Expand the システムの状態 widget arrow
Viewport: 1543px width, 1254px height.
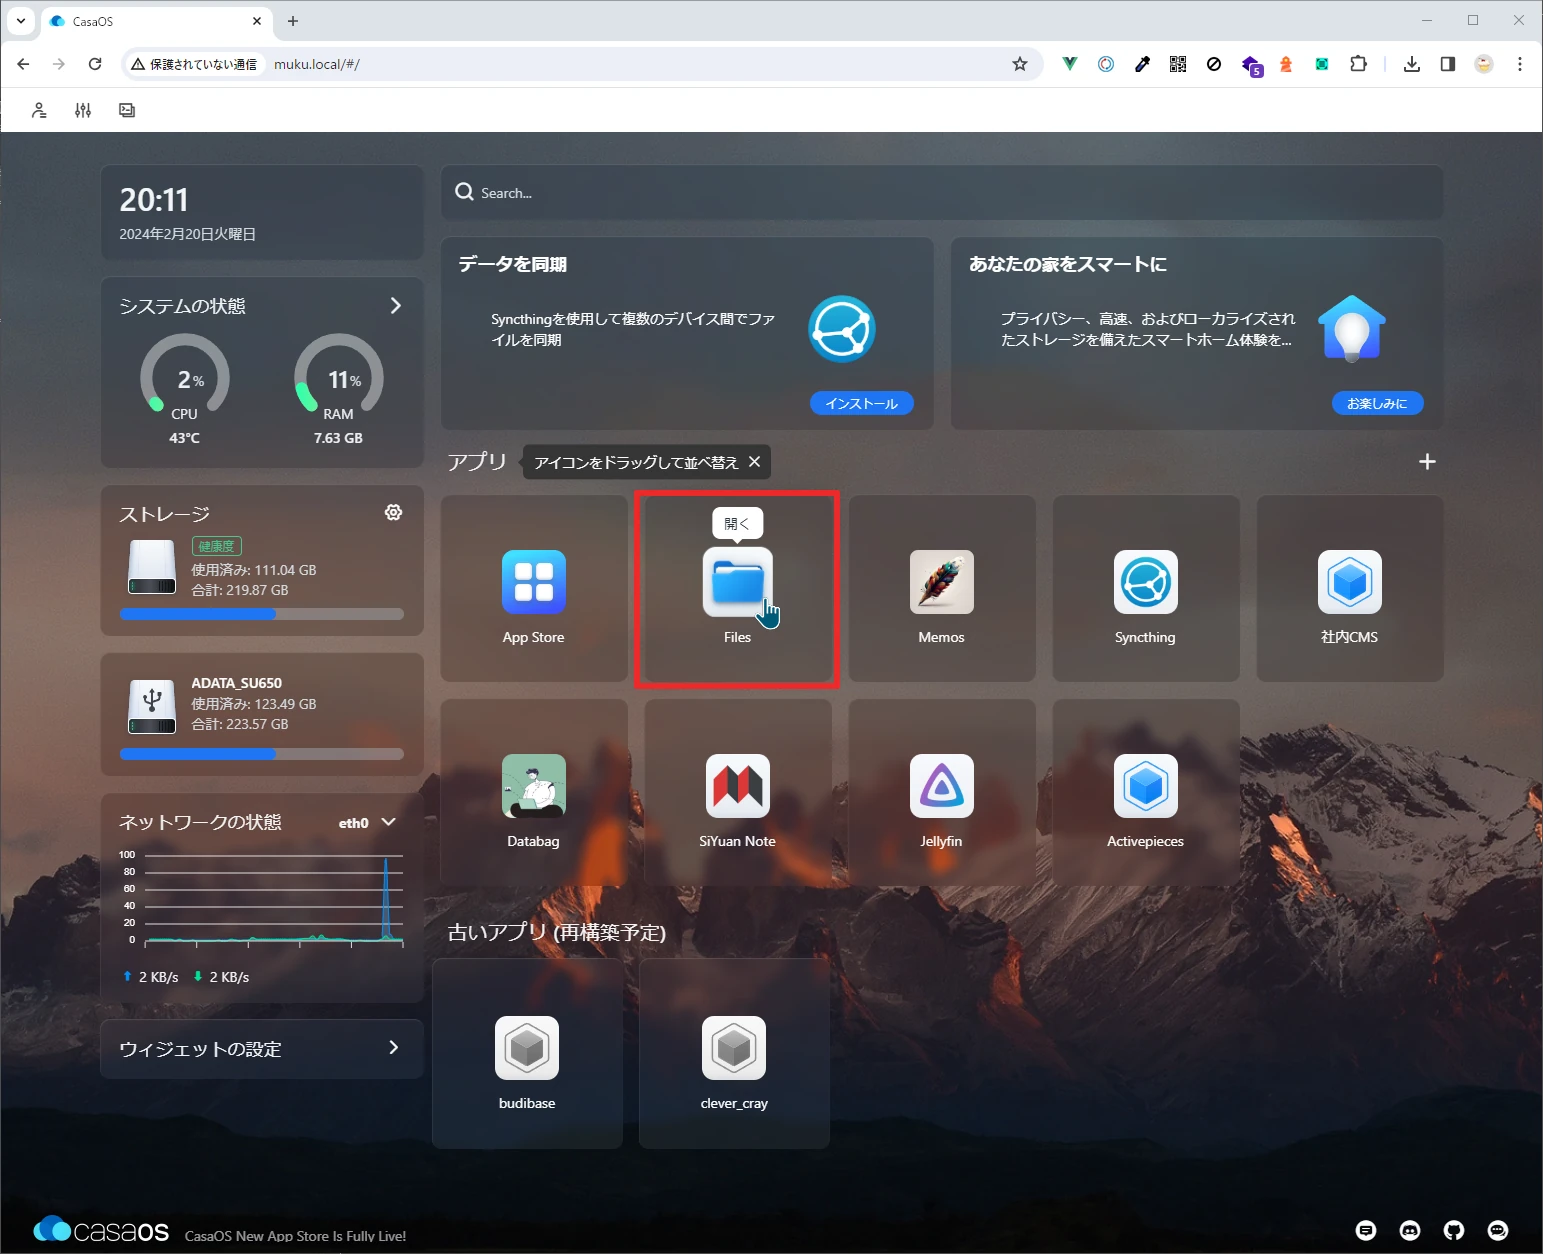(x=396, y=305)
